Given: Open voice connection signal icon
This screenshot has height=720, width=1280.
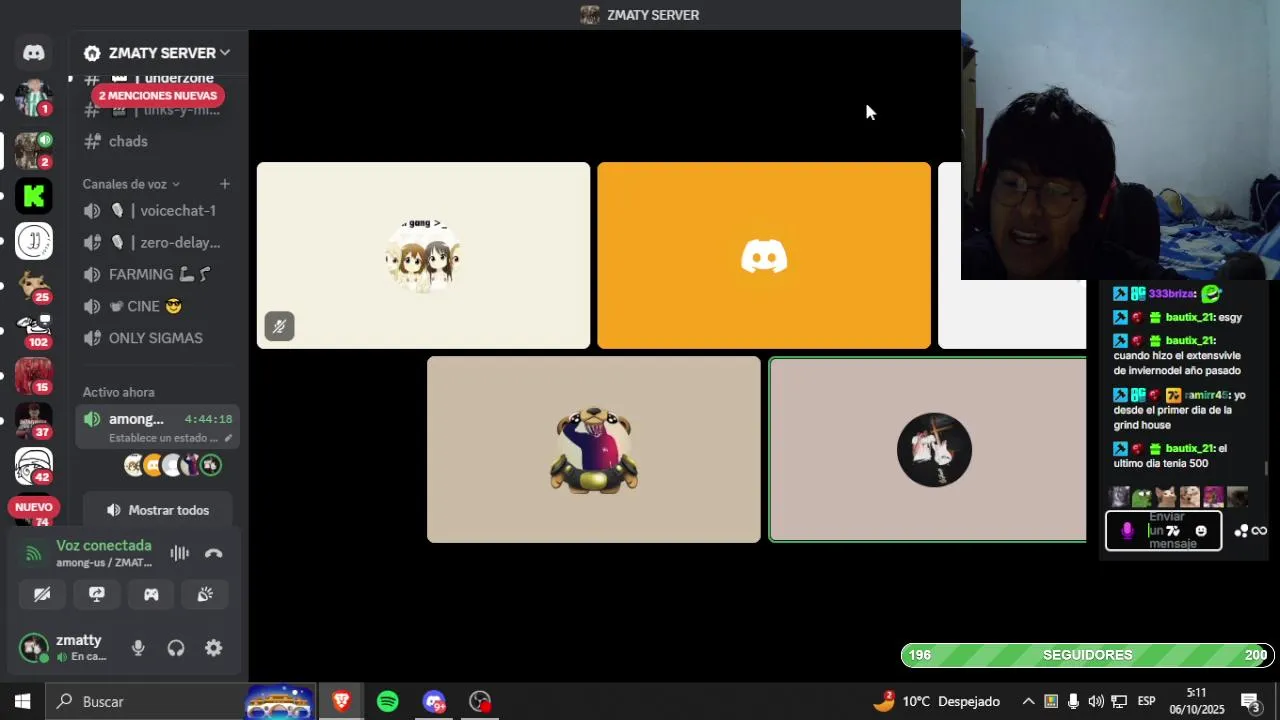Looking at the screenshot, I should [33, 553].
